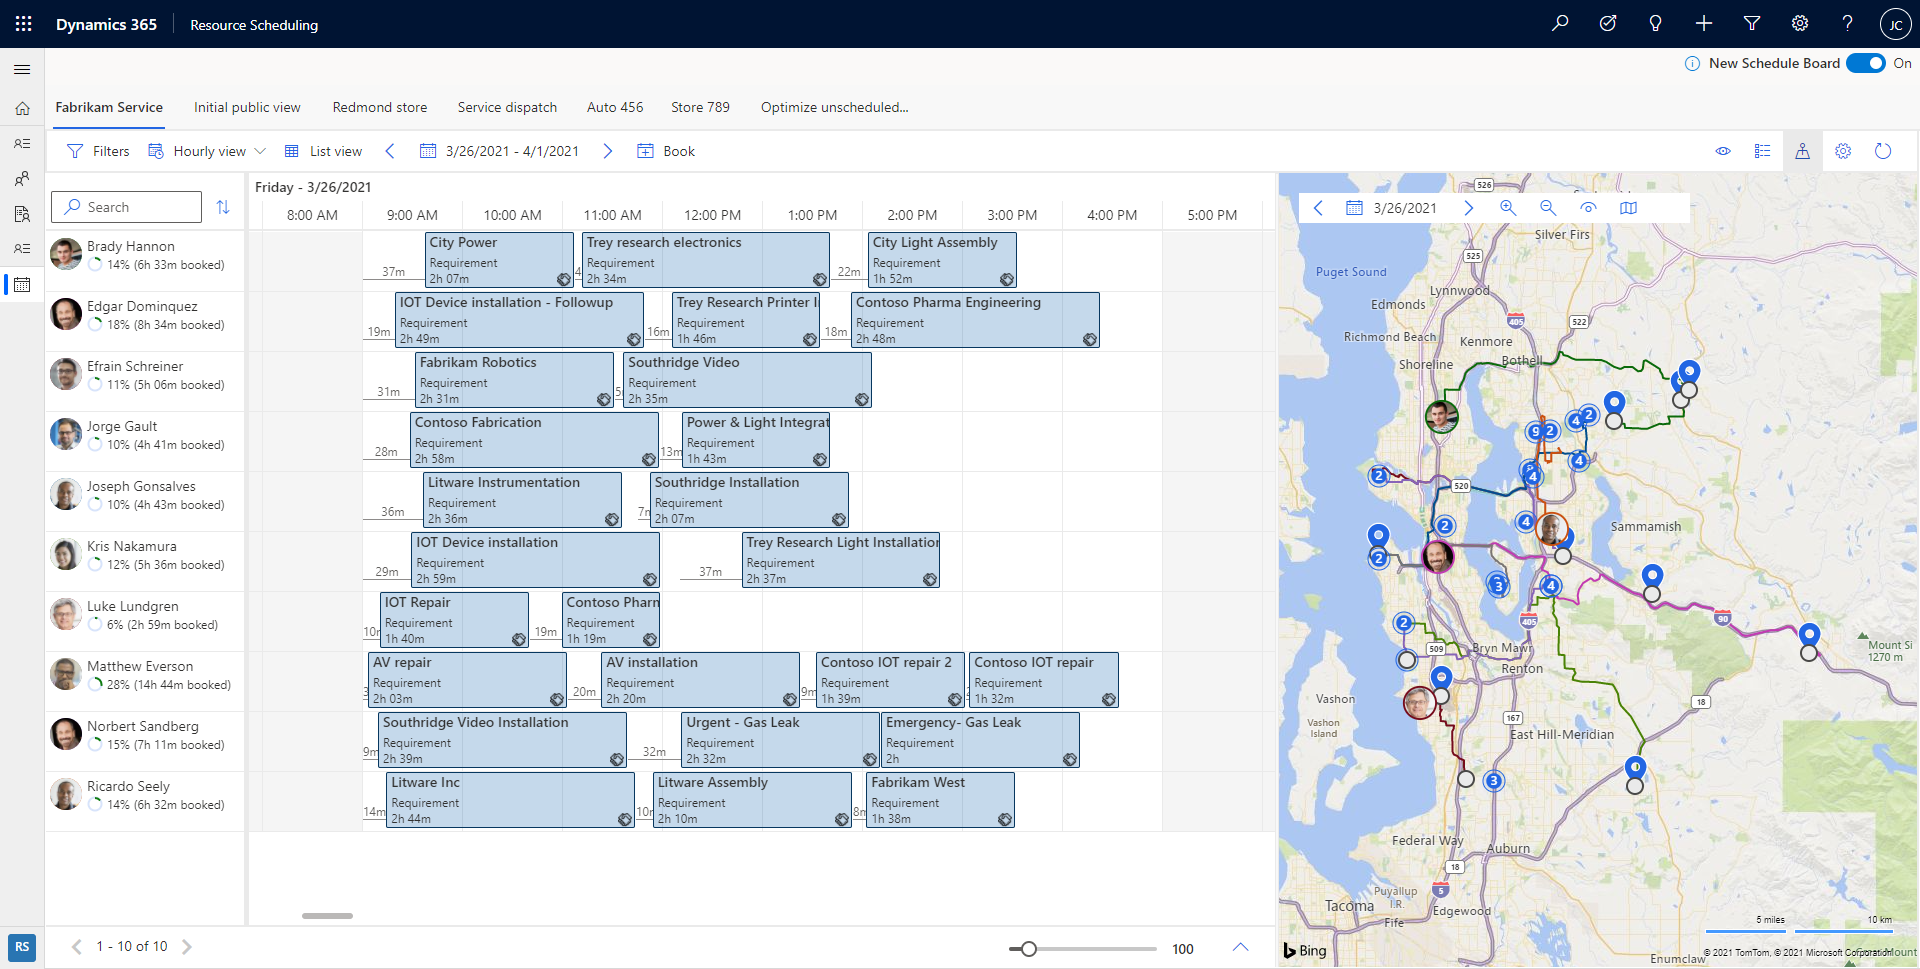Open the requirements list view icon

point(1763,151)
